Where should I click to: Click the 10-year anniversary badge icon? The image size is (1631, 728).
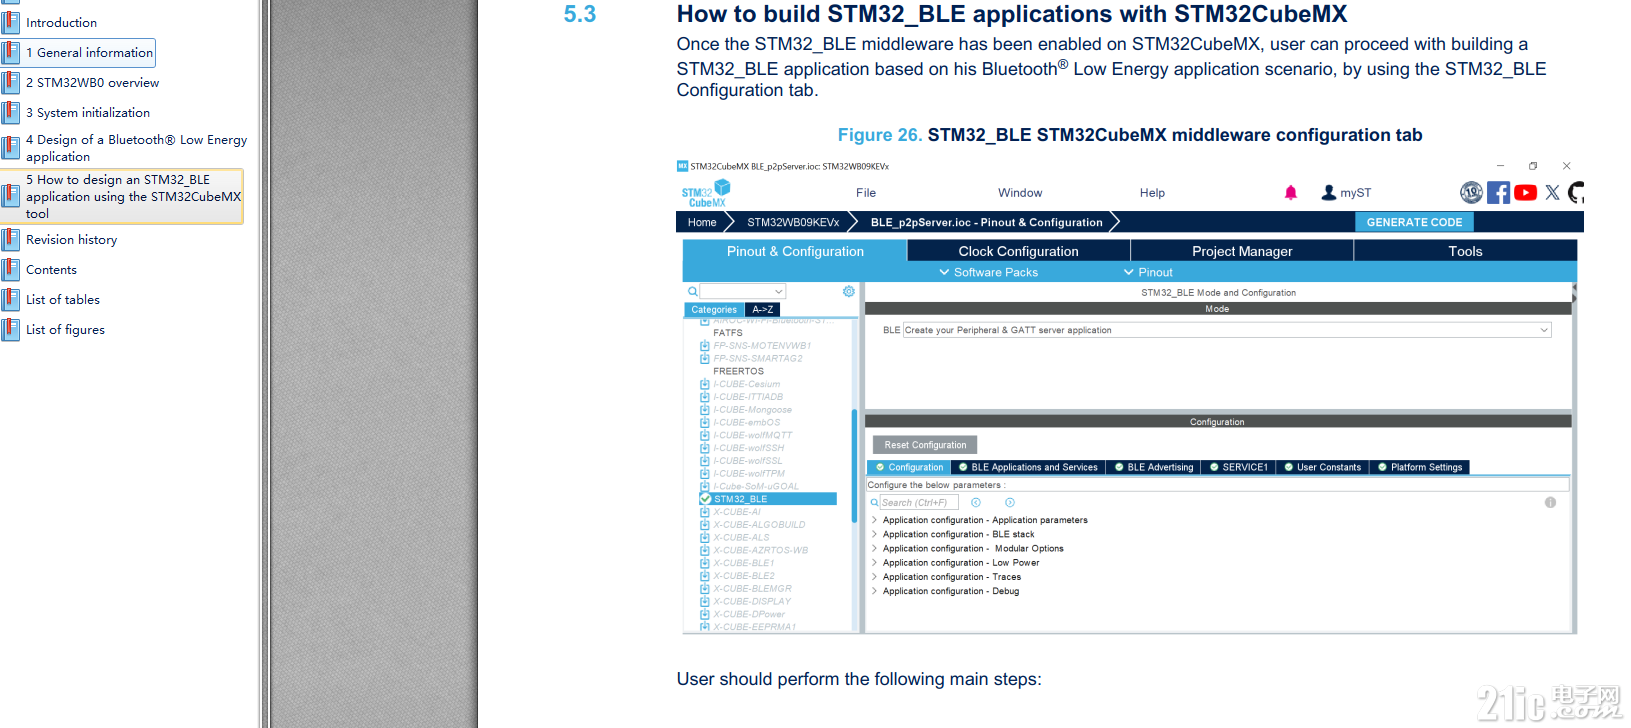[x=1471, y=192]
